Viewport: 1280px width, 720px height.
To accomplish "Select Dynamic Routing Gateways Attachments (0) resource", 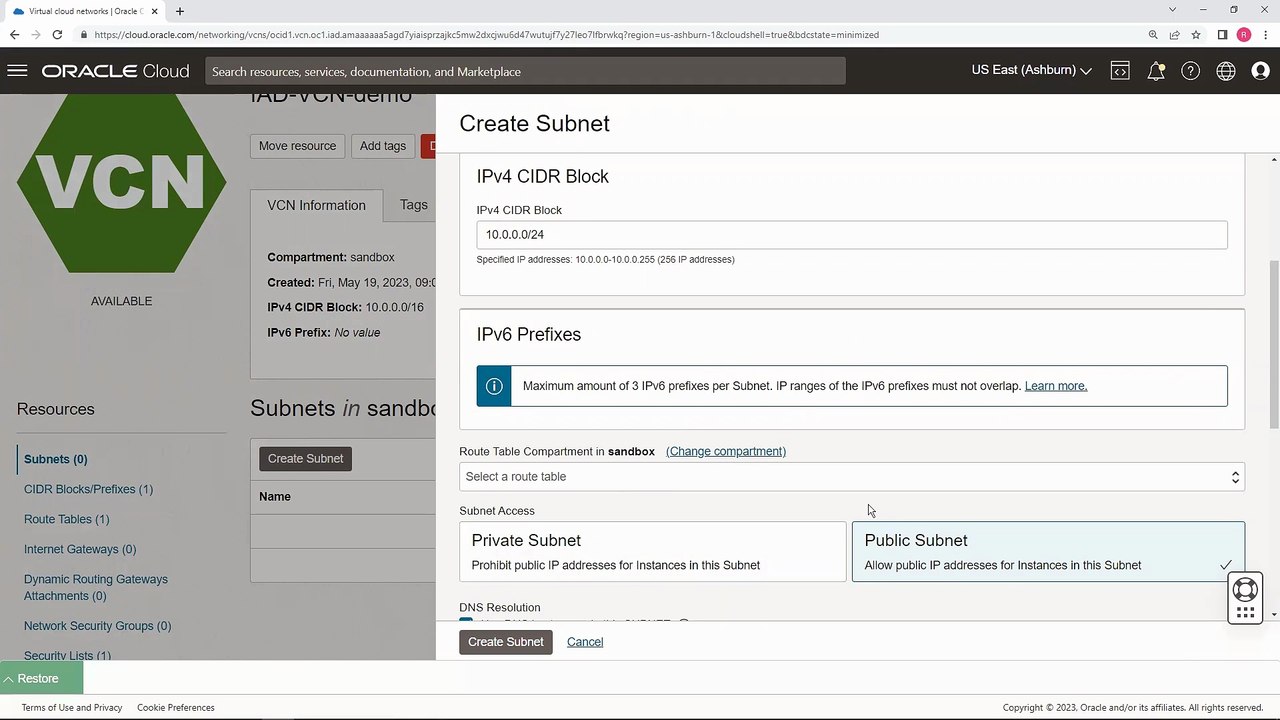I will (x=96, y=587).
